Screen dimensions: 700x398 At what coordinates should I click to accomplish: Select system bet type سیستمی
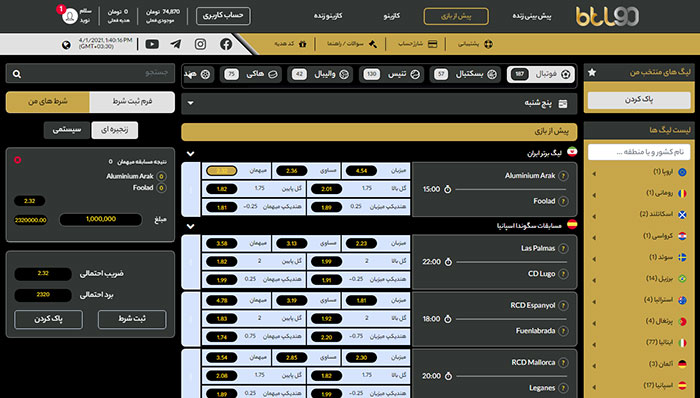click(x=67, y=130)
